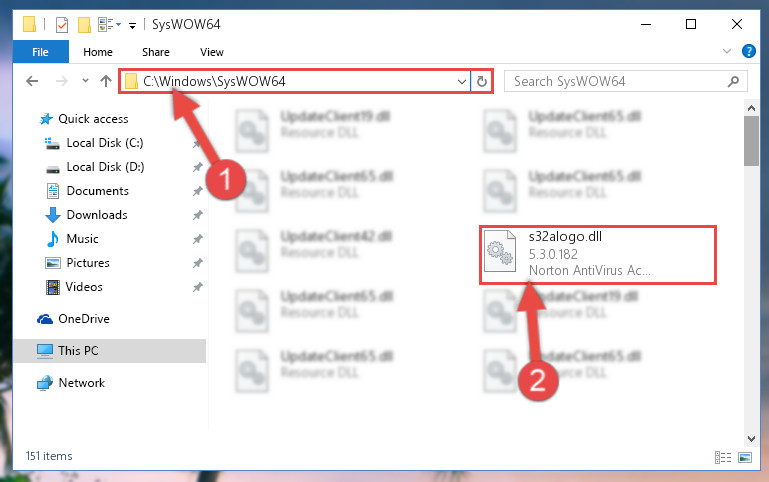The height and width of the screenshot is (482, 769).
Task: Unpin Music pin icon
Action: 197,239
